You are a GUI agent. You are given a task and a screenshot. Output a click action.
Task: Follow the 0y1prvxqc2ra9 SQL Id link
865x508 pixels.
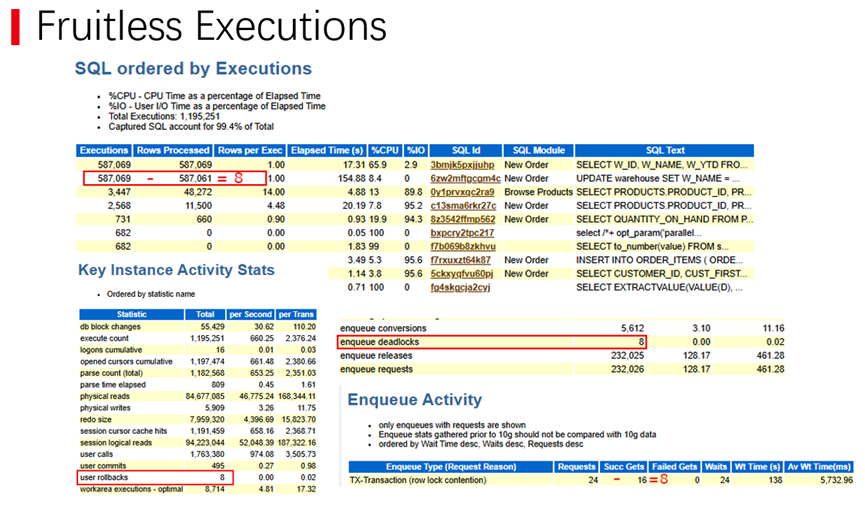pos(462,192)
